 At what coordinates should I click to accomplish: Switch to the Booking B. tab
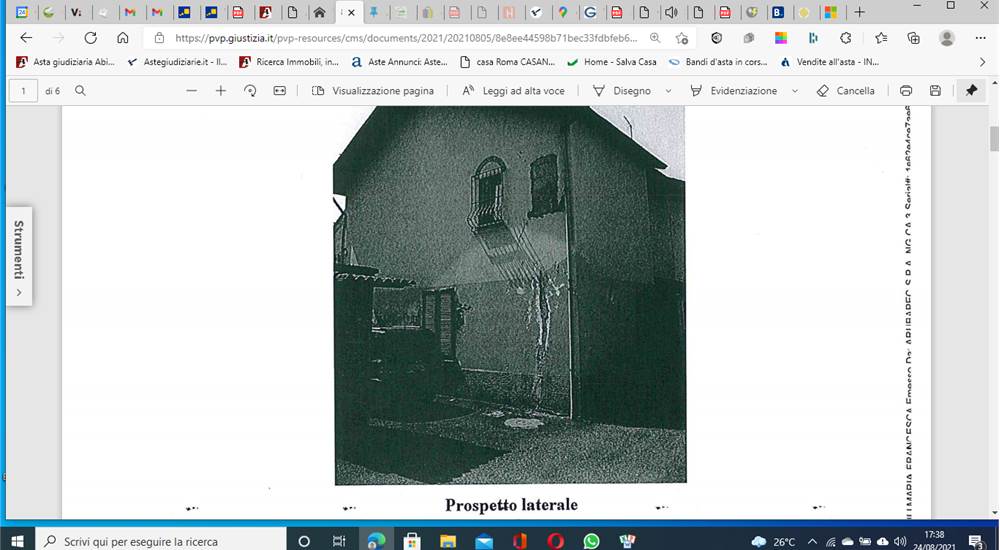pyautogui.click(x=778, y=12)
